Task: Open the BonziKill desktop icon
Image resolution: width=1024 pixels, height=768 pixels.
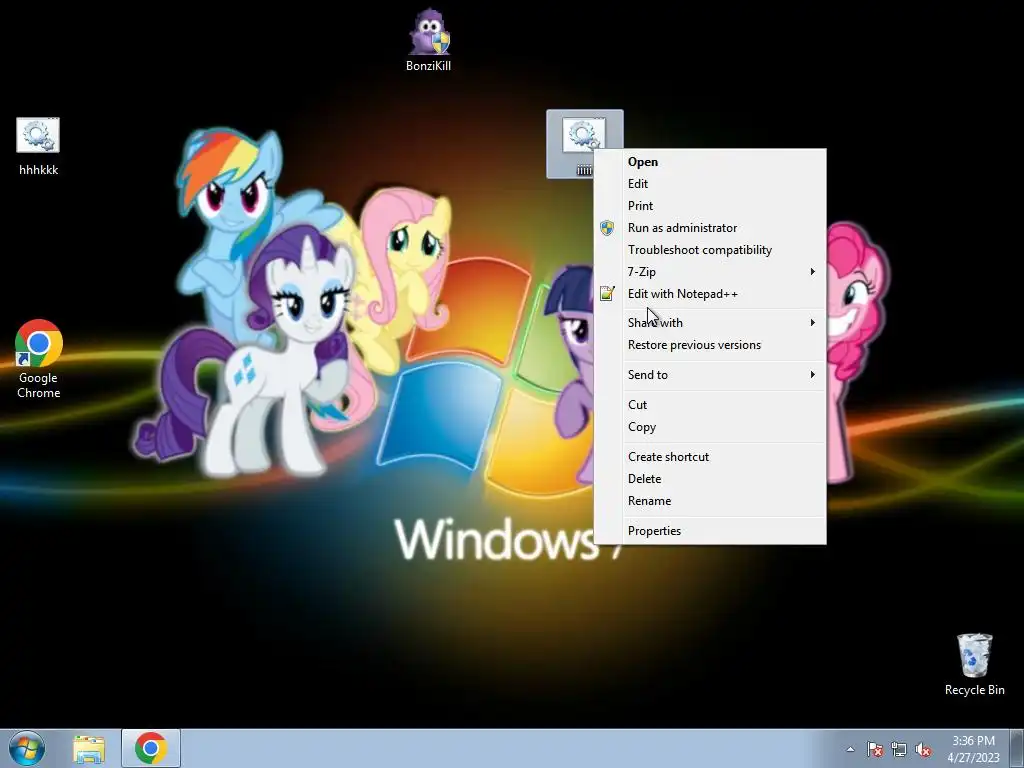Action: 428,40
